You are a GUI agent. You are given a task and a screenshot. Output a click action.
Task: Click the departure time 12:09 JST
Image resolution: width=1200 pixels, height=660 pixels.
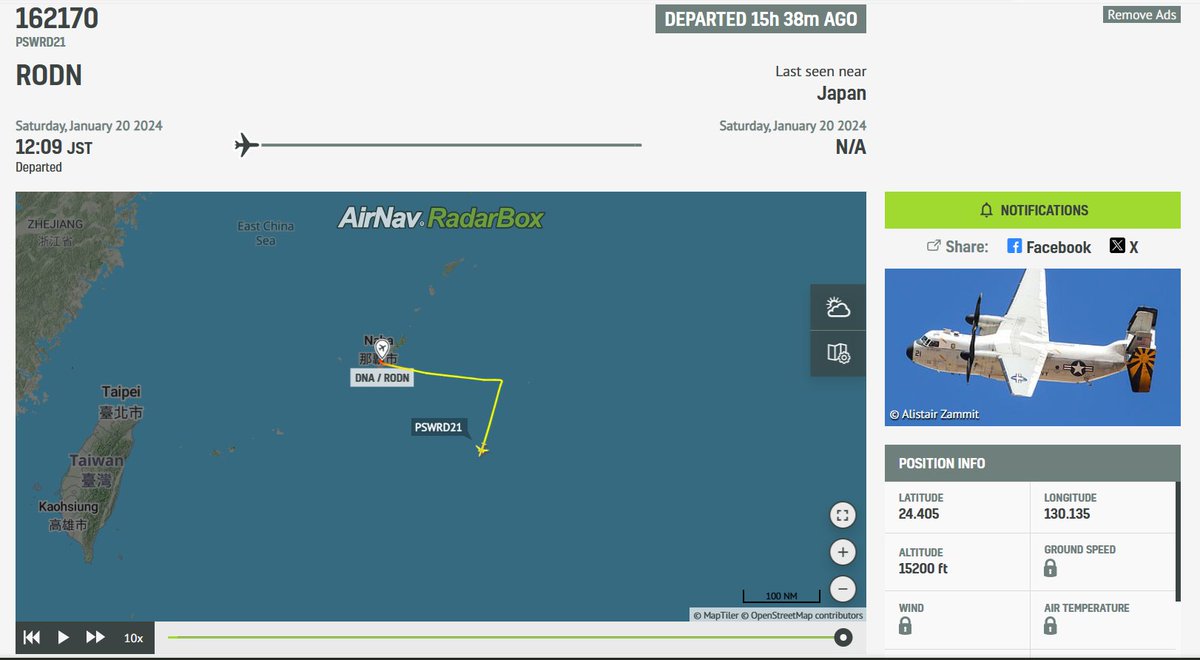pyautogui.click(x=55, y=147)
